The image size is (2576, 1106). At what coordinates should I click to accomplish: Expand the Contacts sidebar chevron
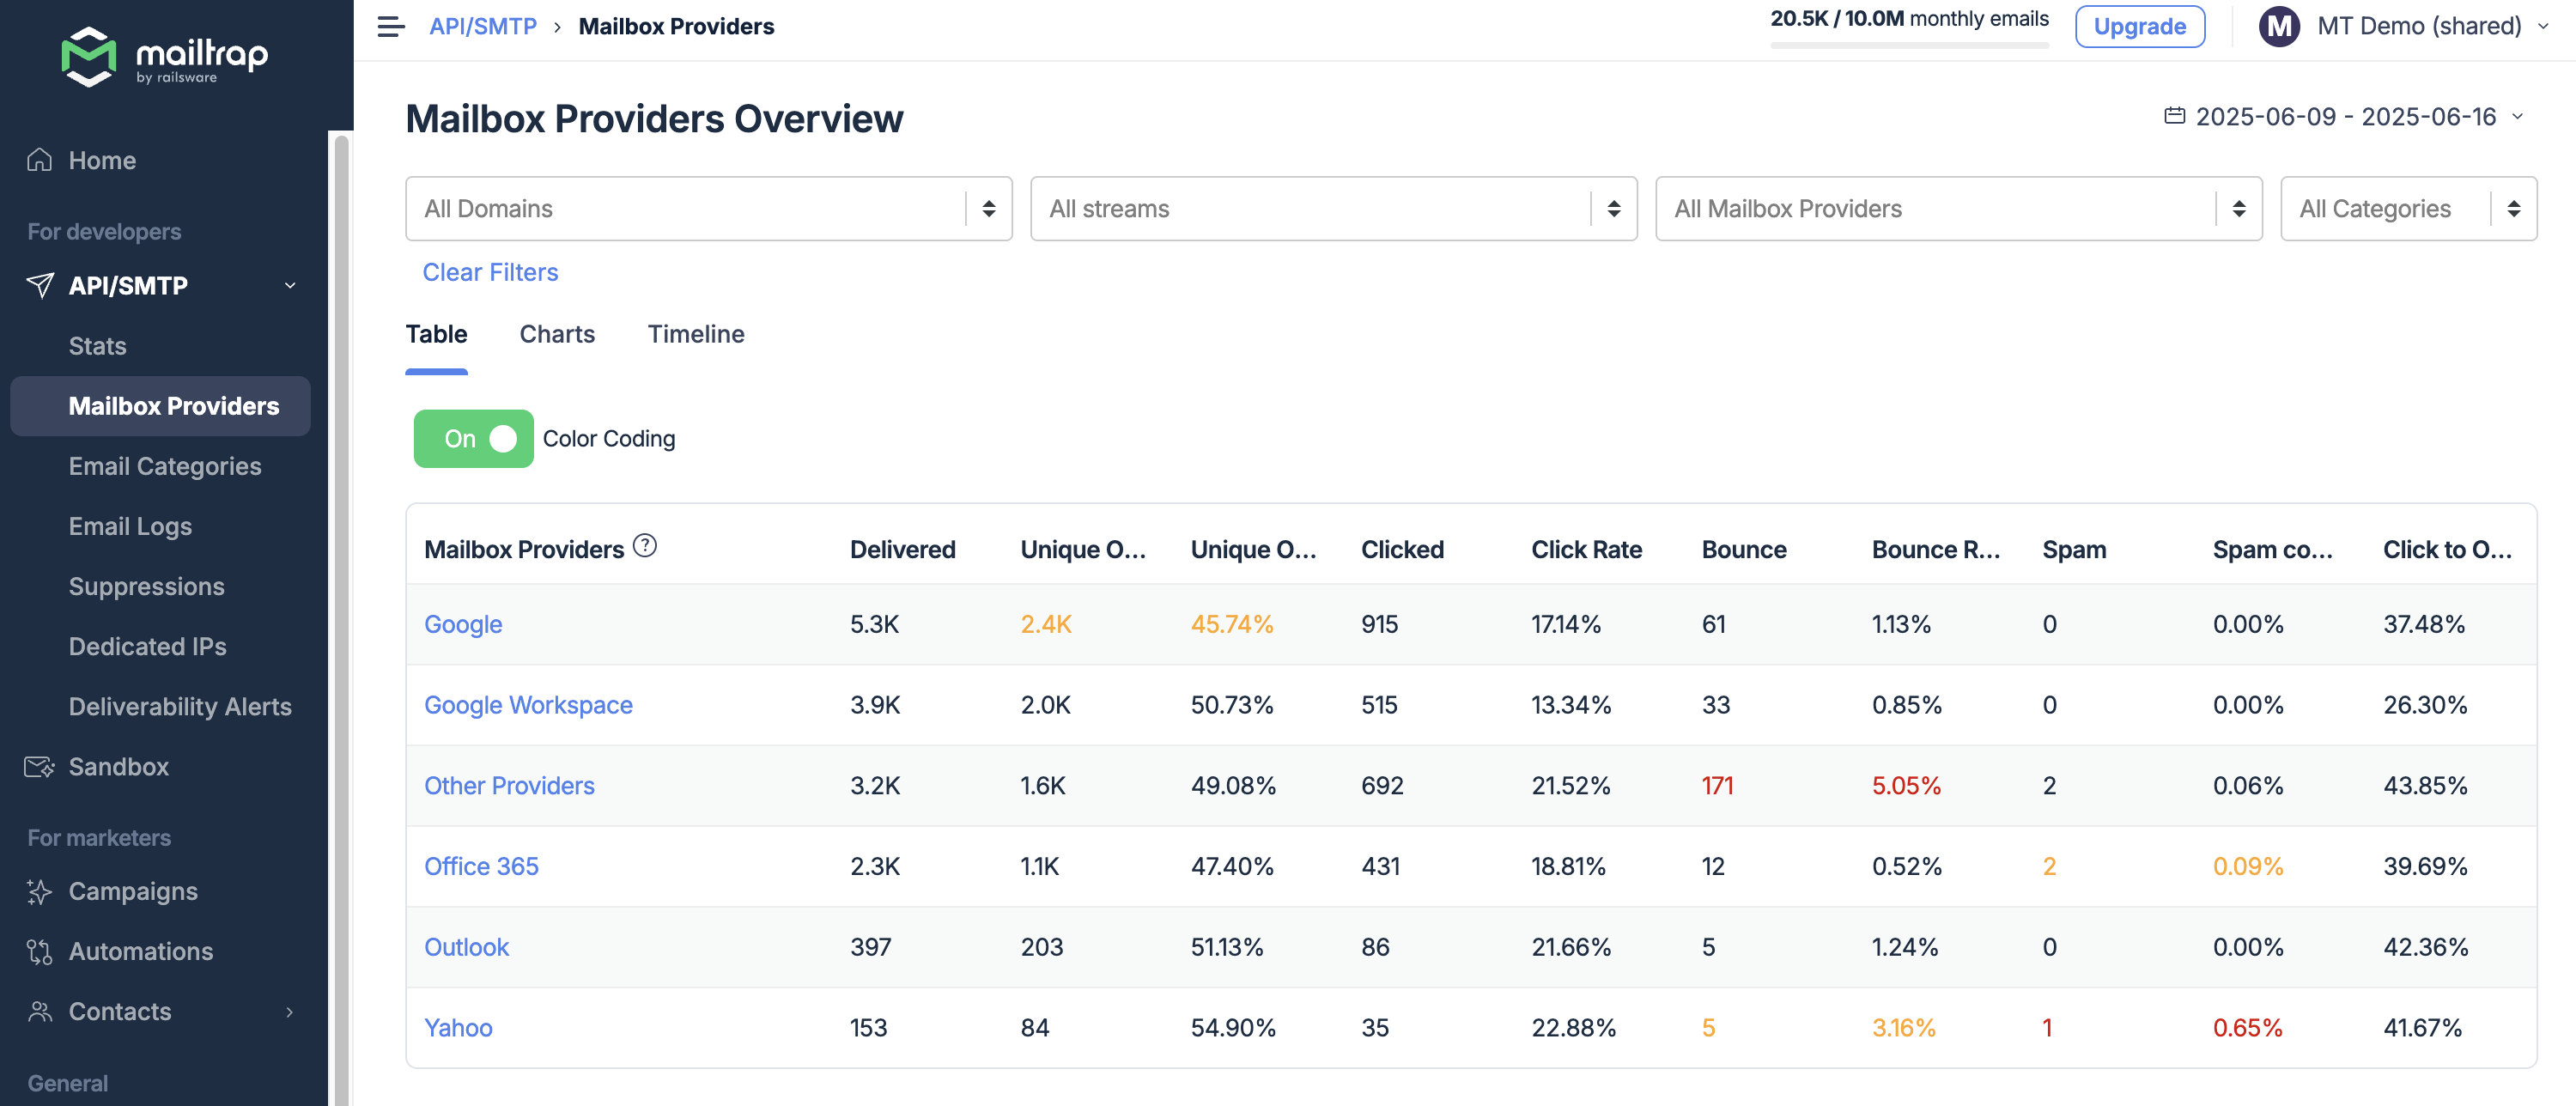[290, 1011]
